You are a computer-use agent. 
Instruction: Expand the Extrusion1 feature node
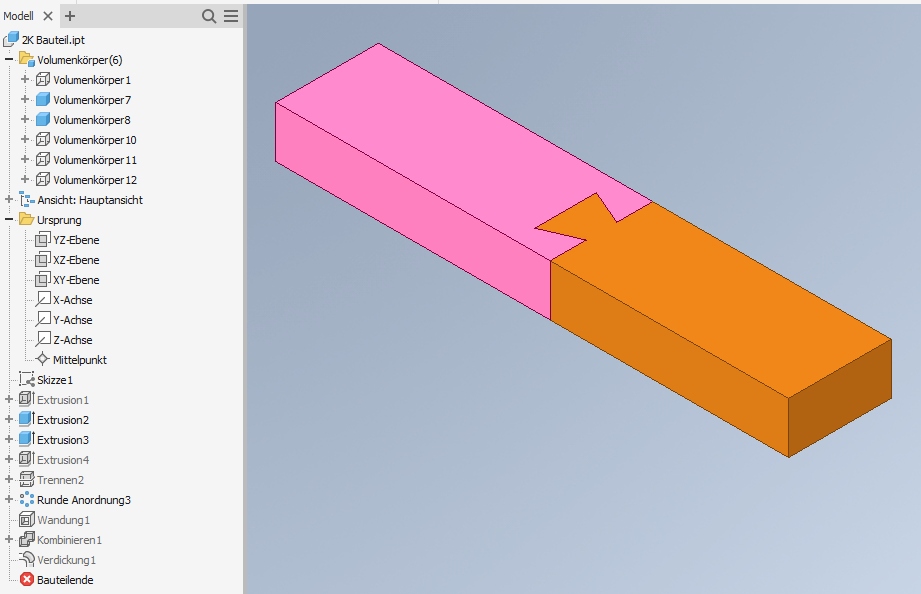coord(8,399)
